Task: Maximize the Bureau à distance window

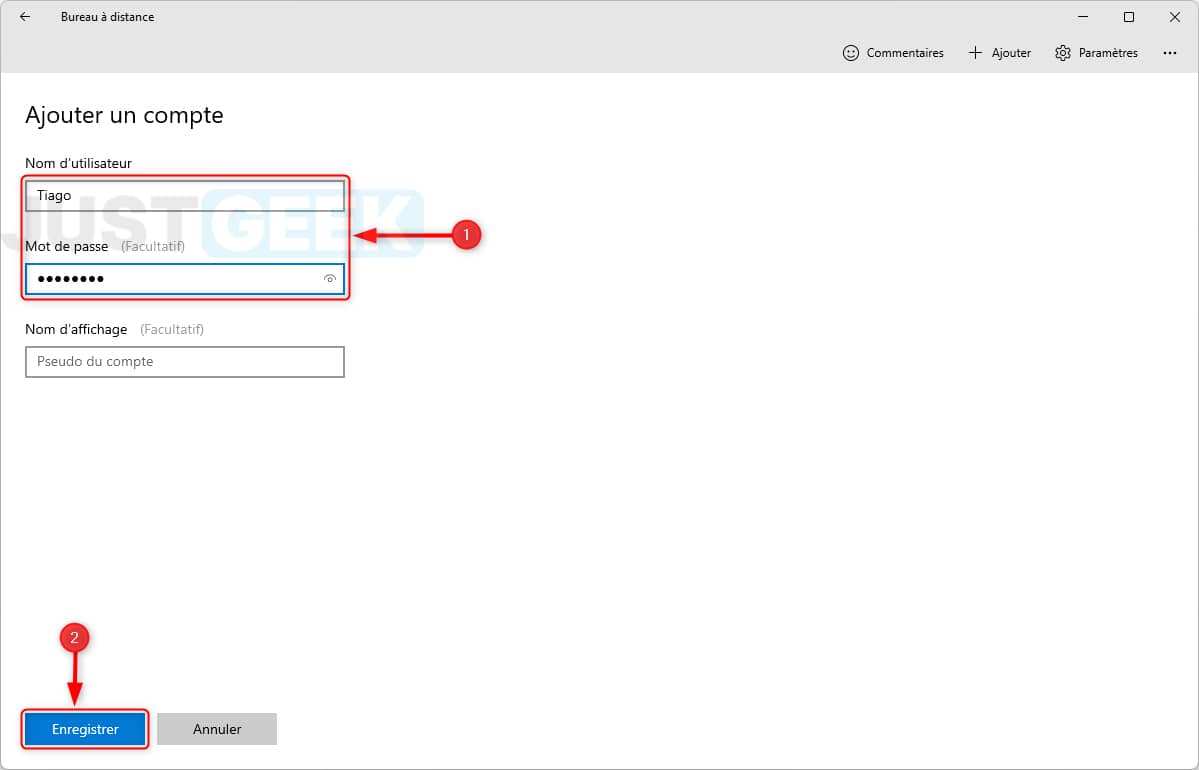Action: click(x=1129, y=17)
